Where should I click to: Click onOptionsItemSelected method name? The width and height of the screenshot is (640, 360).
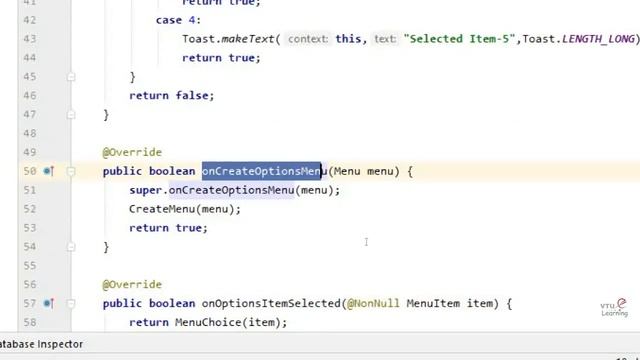click(x=271, y=303)
